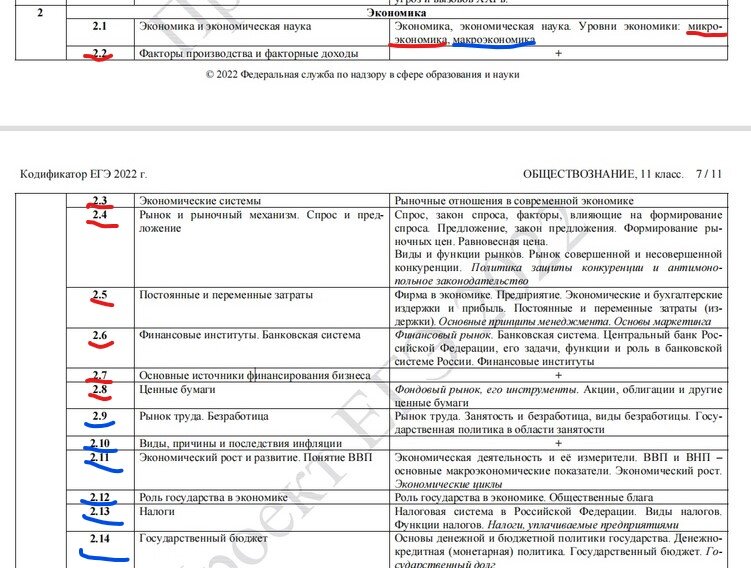Select the code cell '2.10'

[x=100, y=443]
